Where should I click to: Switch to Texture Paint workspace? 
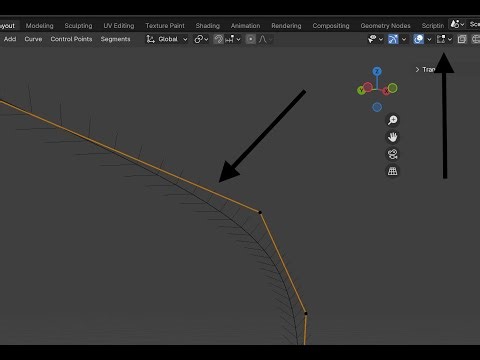165,26
